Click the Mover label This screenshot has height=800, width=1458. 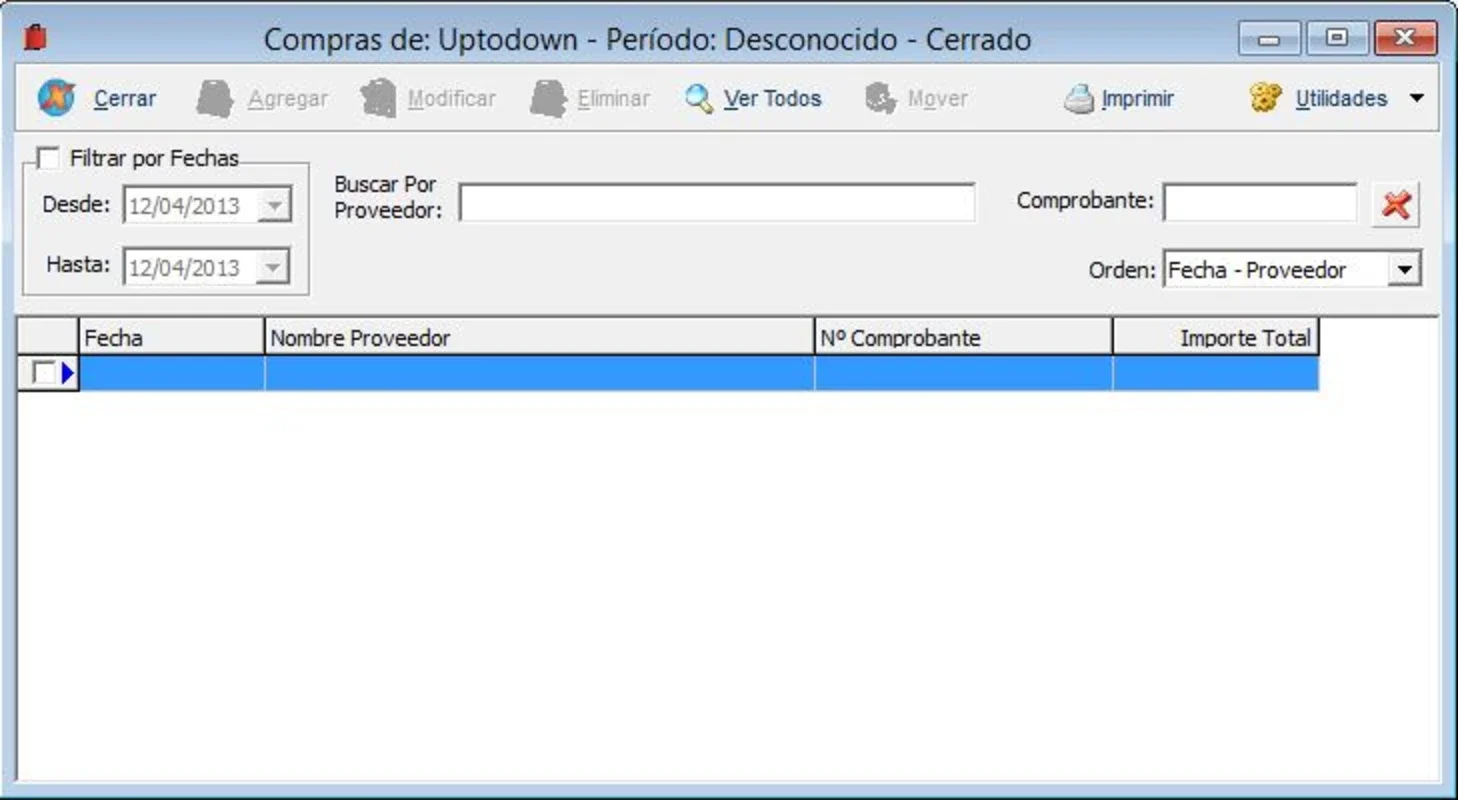tap(937, 99)
